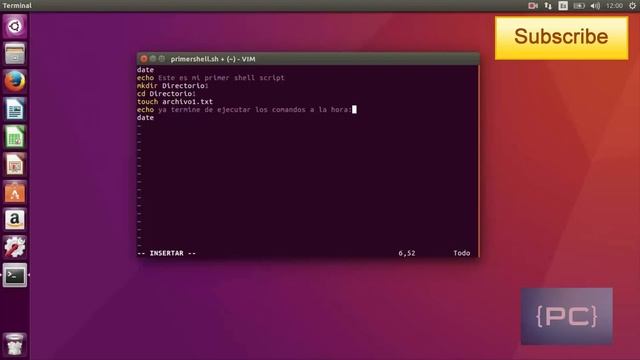This screenshot has height=360, width=640.
Task: Launch Firefox web browser
Action: (15, 81)
